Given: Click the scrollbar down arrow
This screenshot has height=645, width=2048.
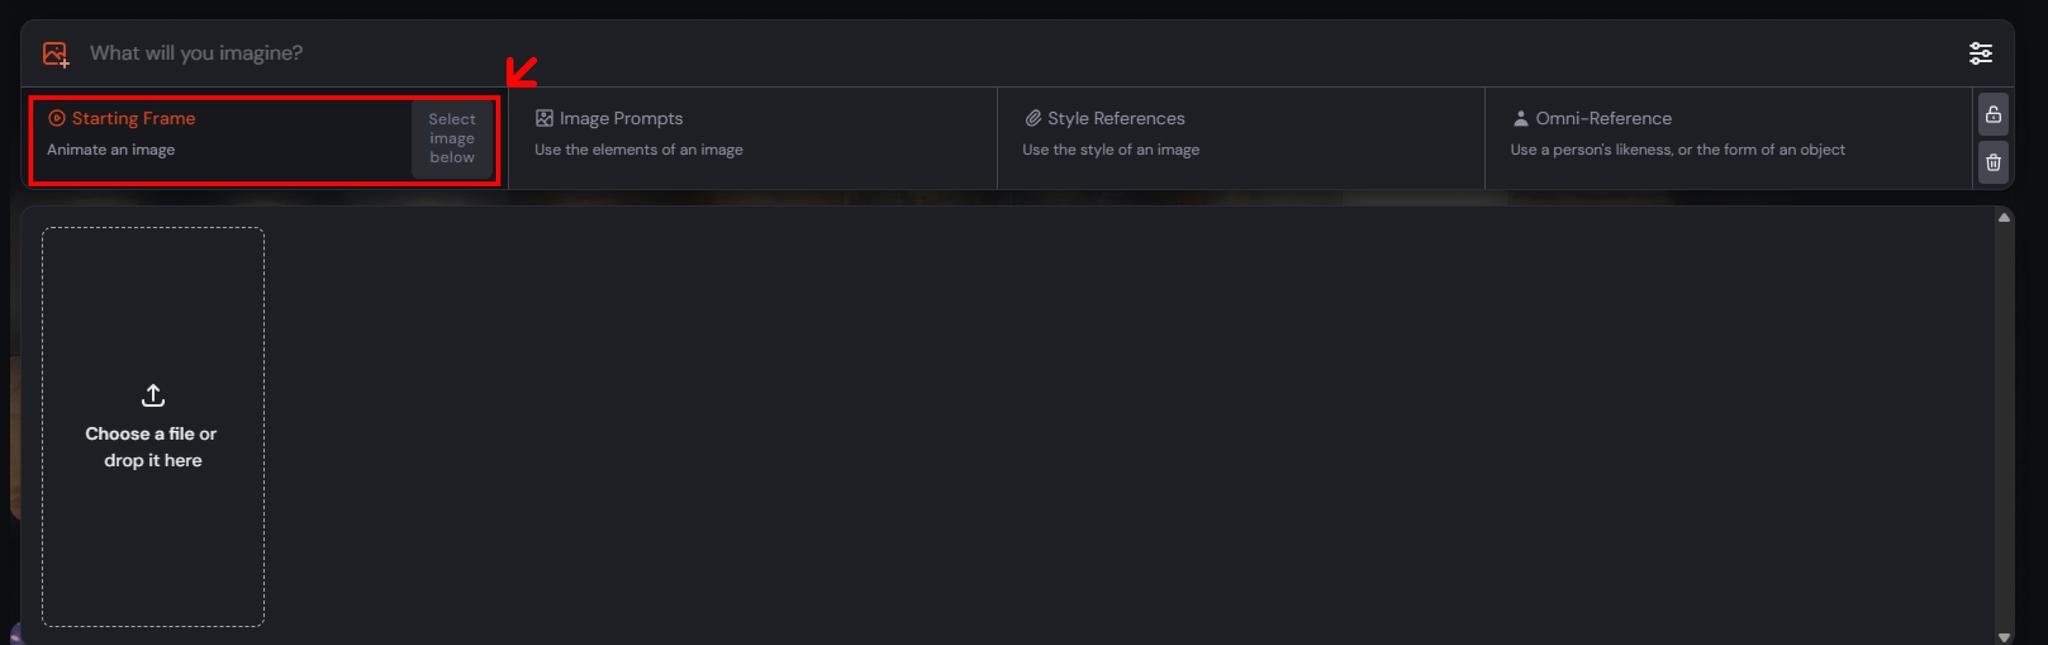Looking at the screenshot, I should click(x=2004, y=637).
